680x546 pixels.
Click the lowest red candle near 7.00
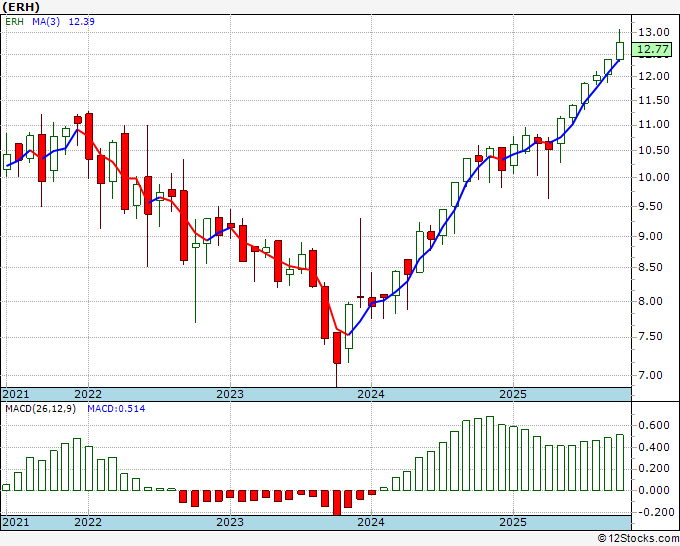pyautogui.click(x=337, y=348)
